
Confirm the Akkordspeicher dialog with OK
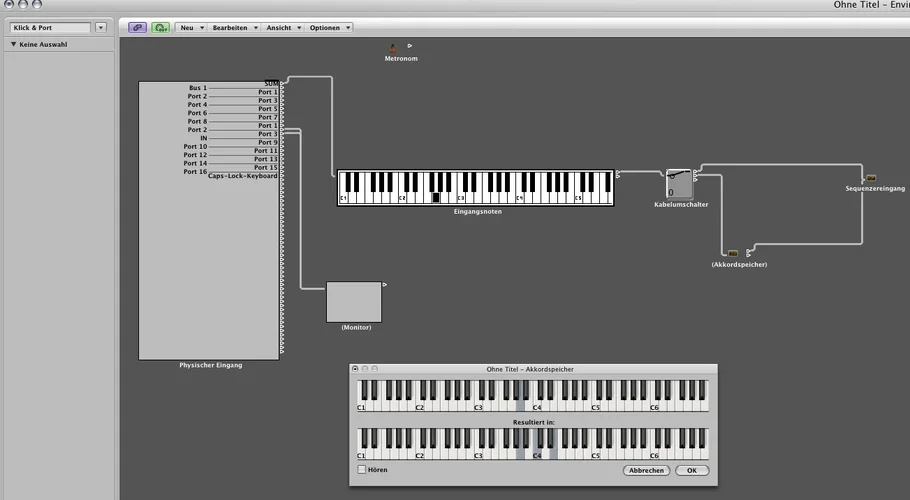click(x=692, y=470)
